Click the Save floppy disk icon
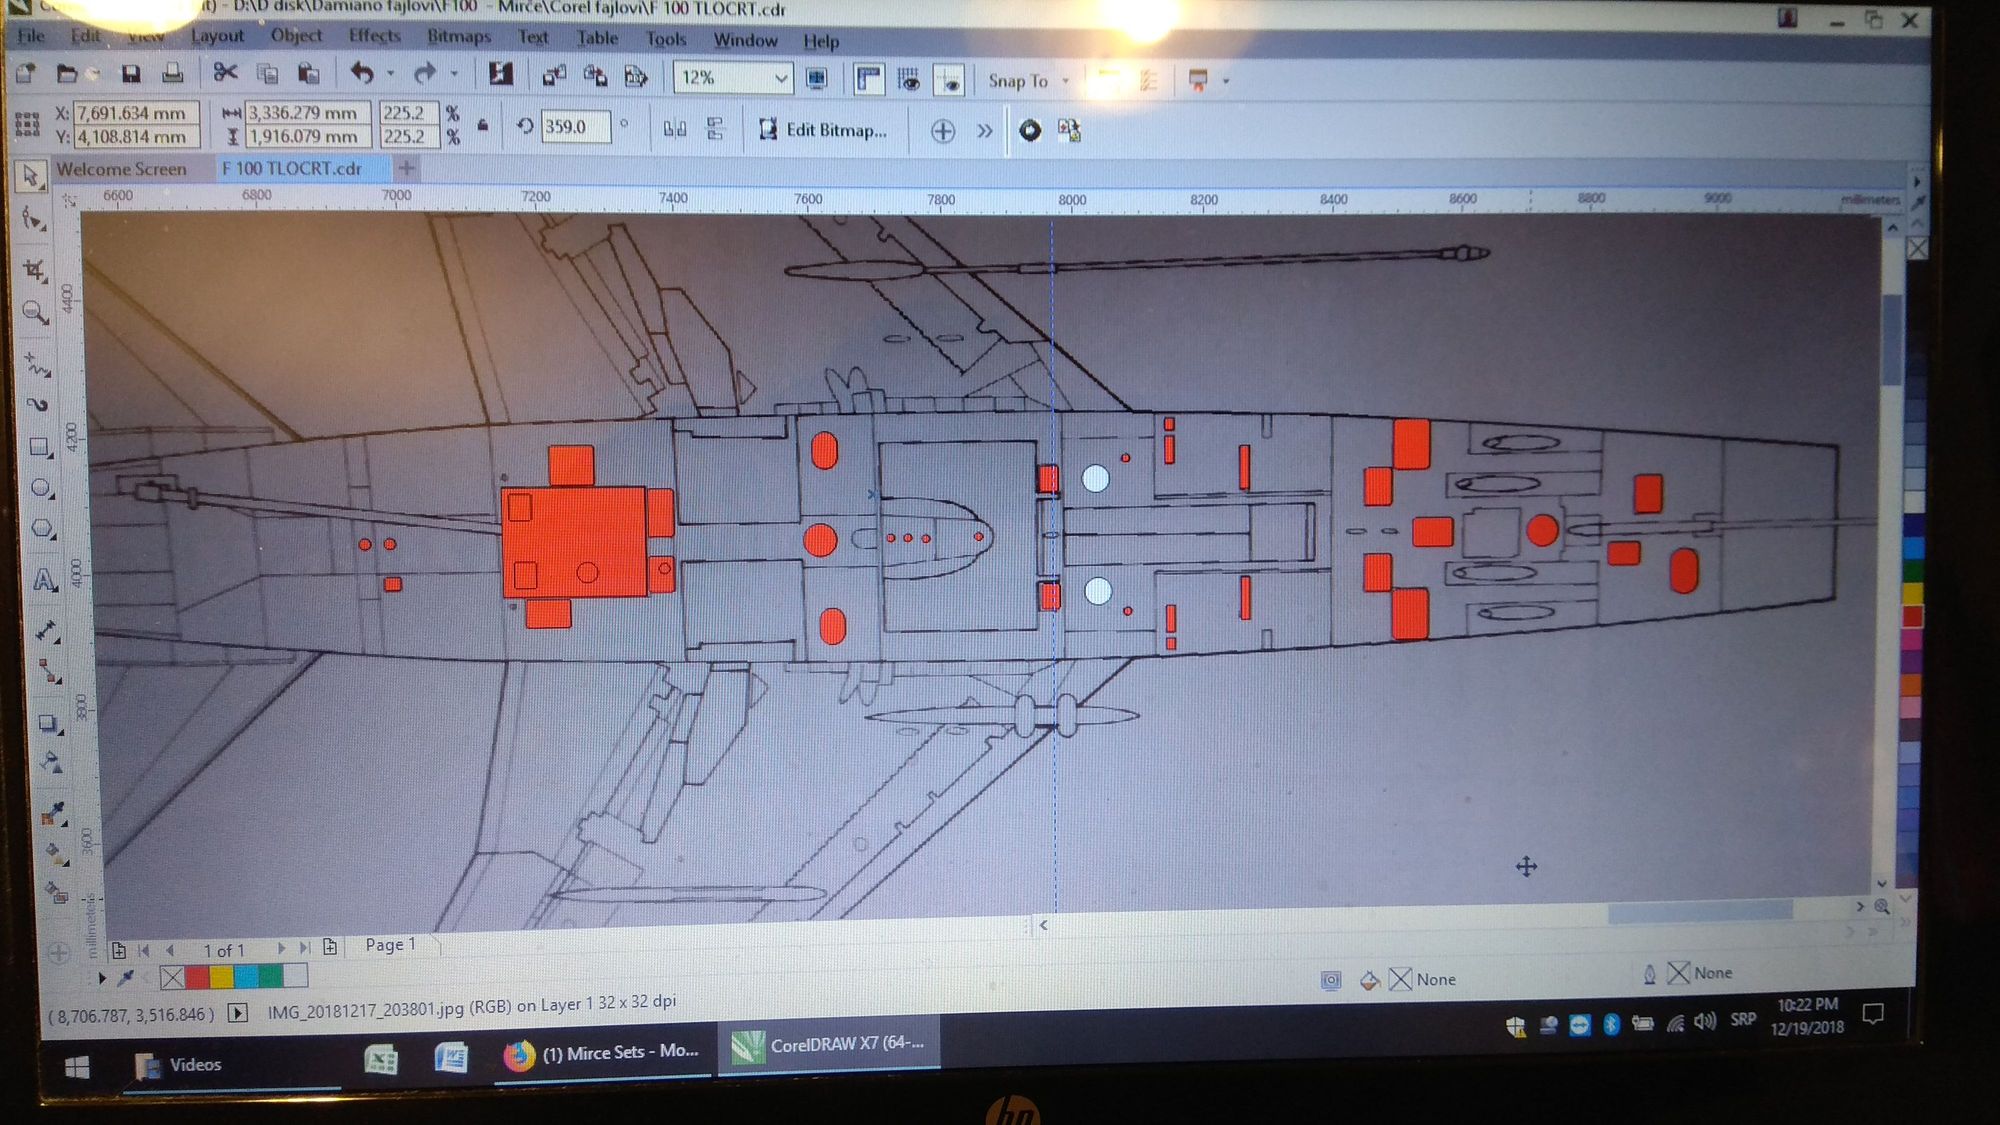The width and height of the screenshot is (2000, 1125). click(x=131, y=74)
